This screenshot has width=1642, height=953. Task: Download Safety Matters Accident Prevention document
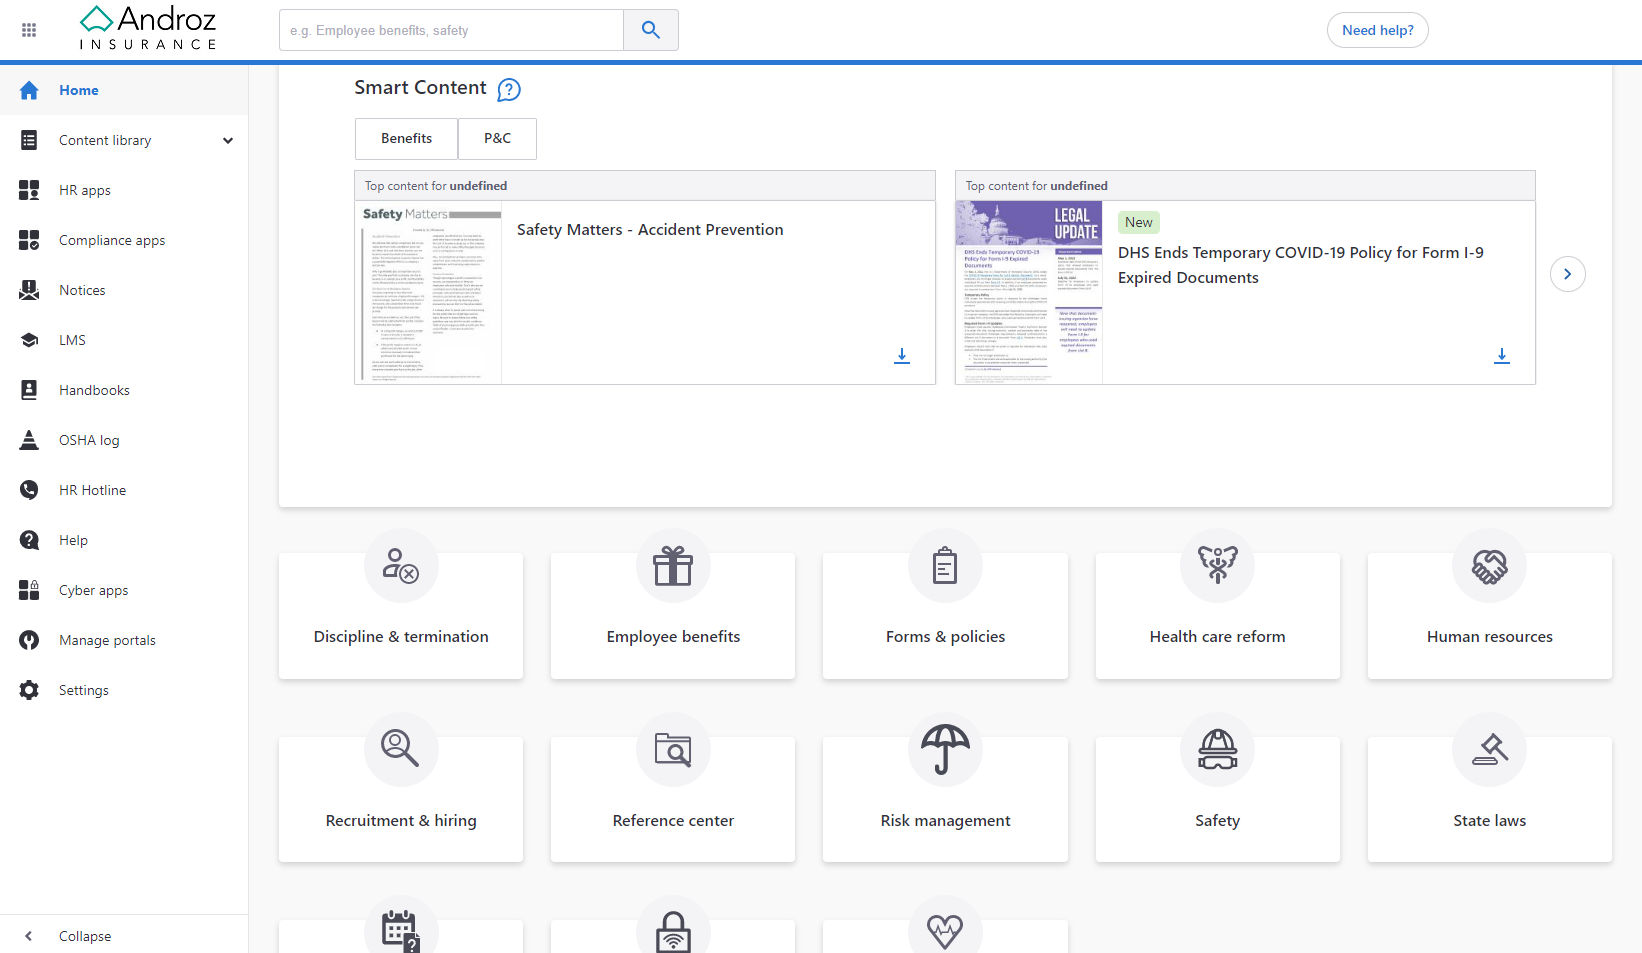click(902, 356)
